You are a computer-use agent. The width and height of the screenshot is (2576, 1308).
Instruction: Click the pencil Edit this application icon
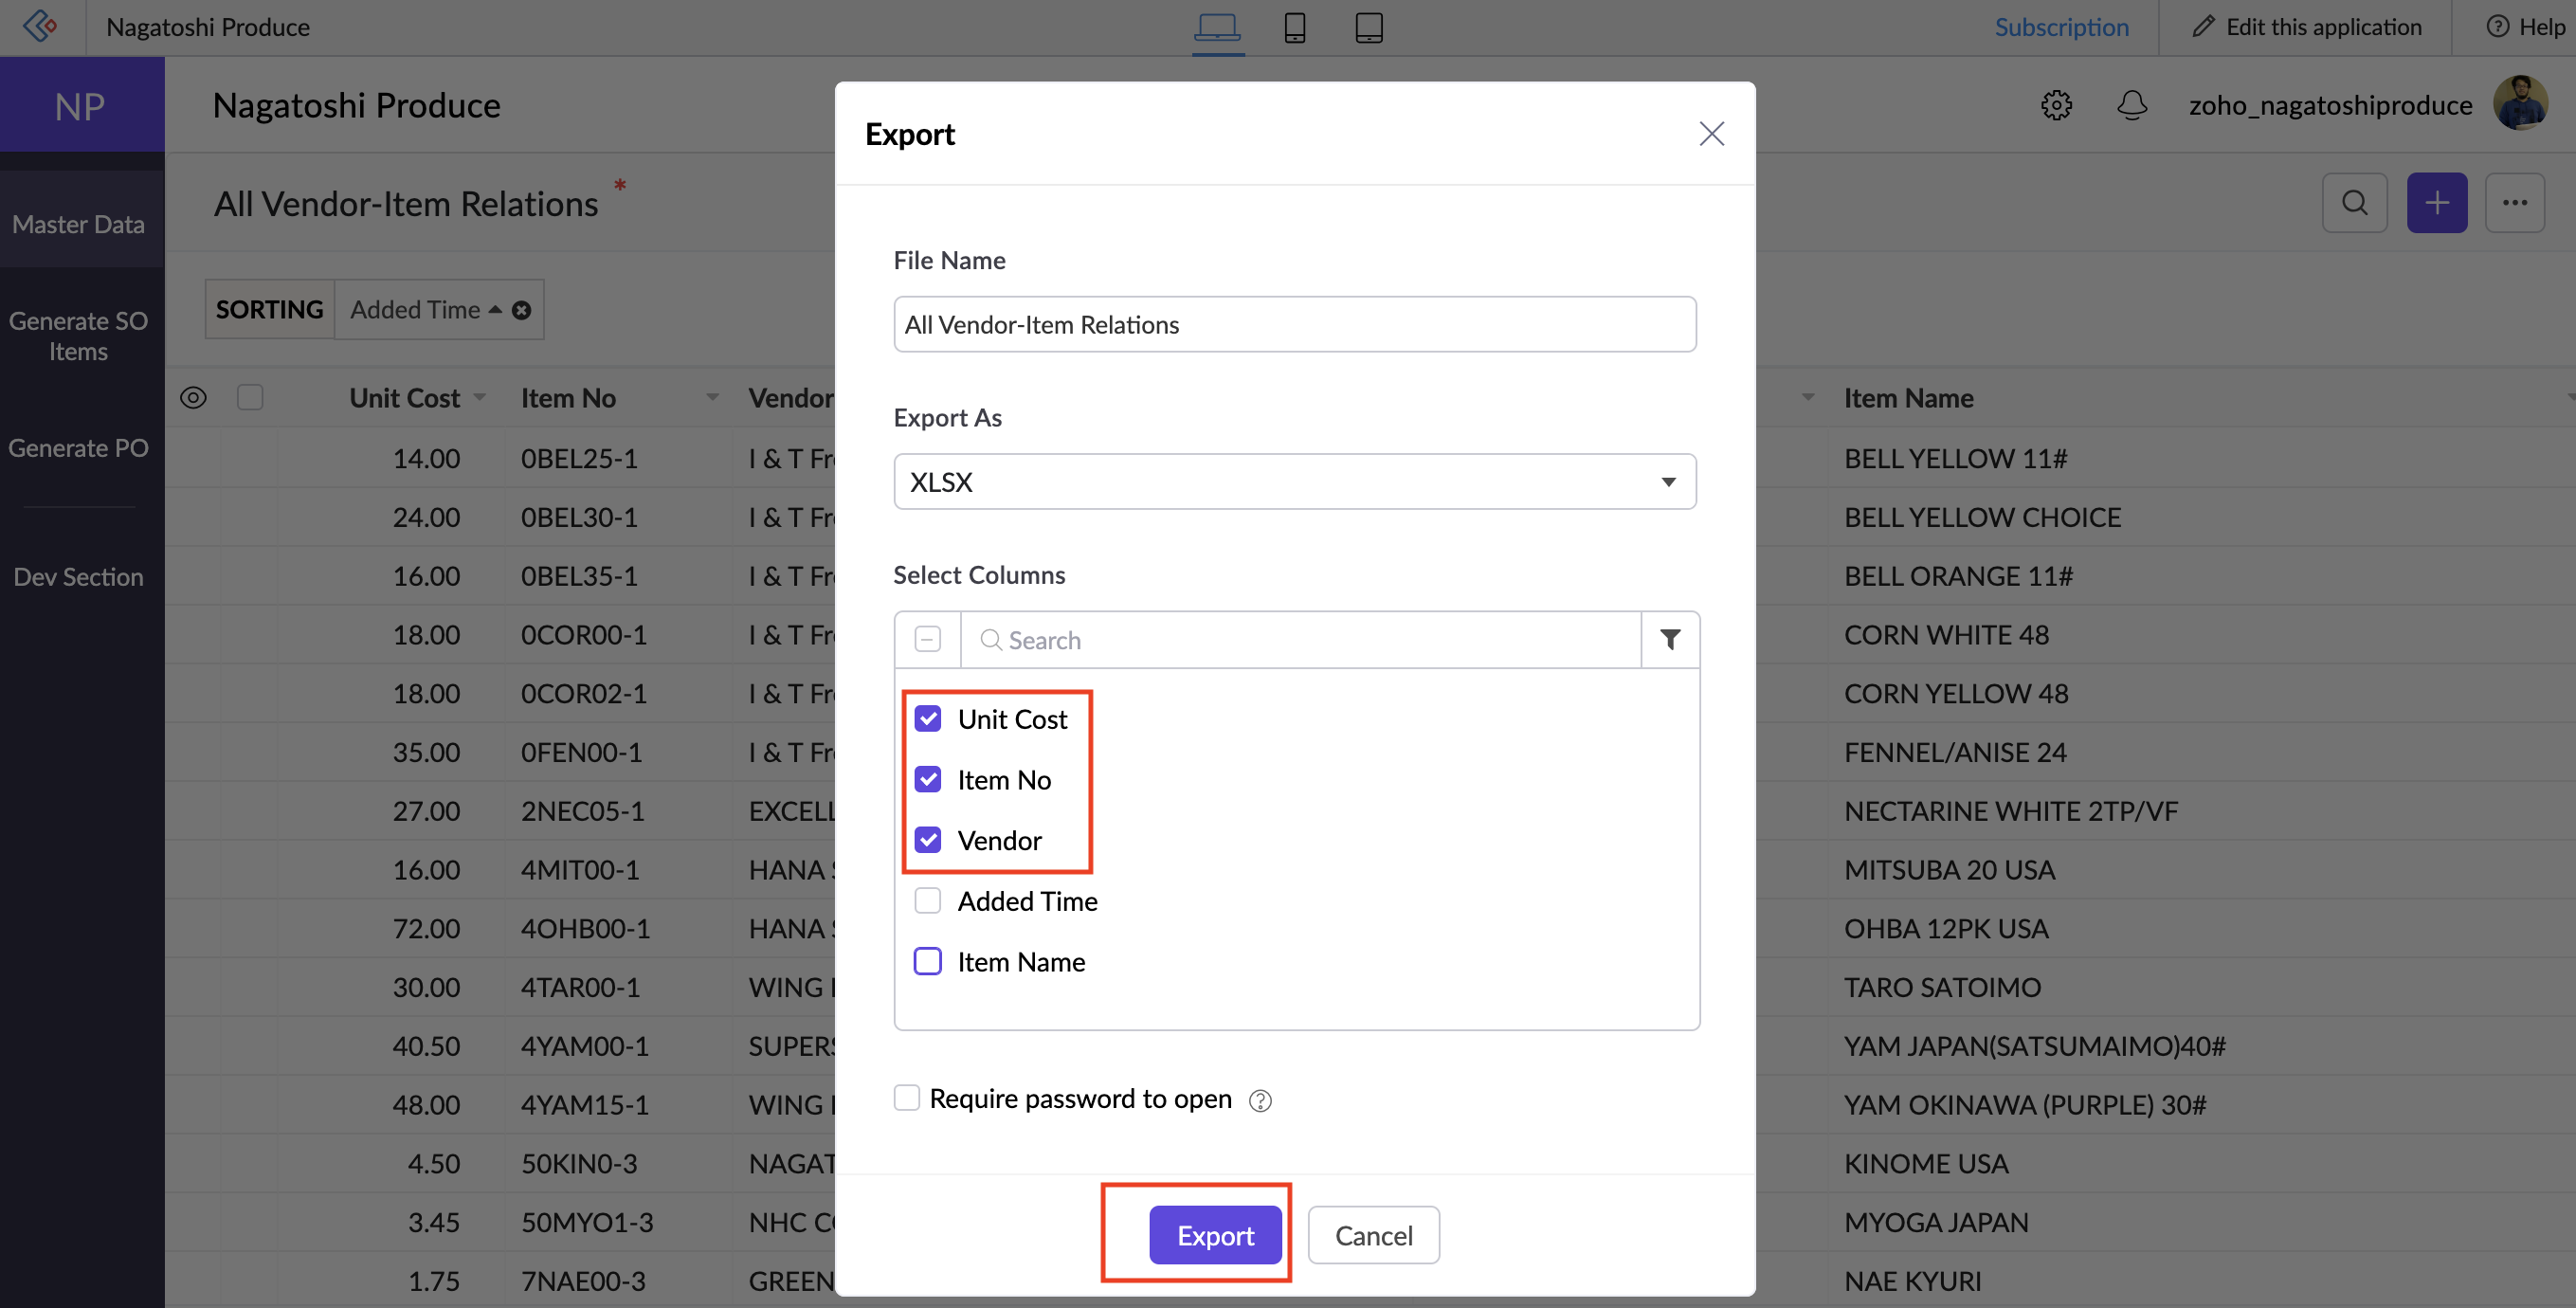(2203, 27)
